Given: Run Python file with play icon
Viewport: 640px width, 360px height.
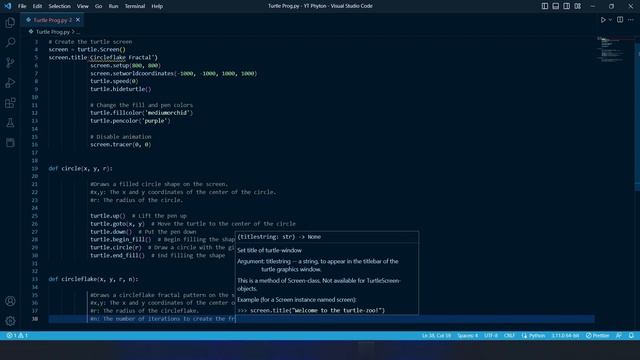Looking at the screenshot, I should [603, 20].
